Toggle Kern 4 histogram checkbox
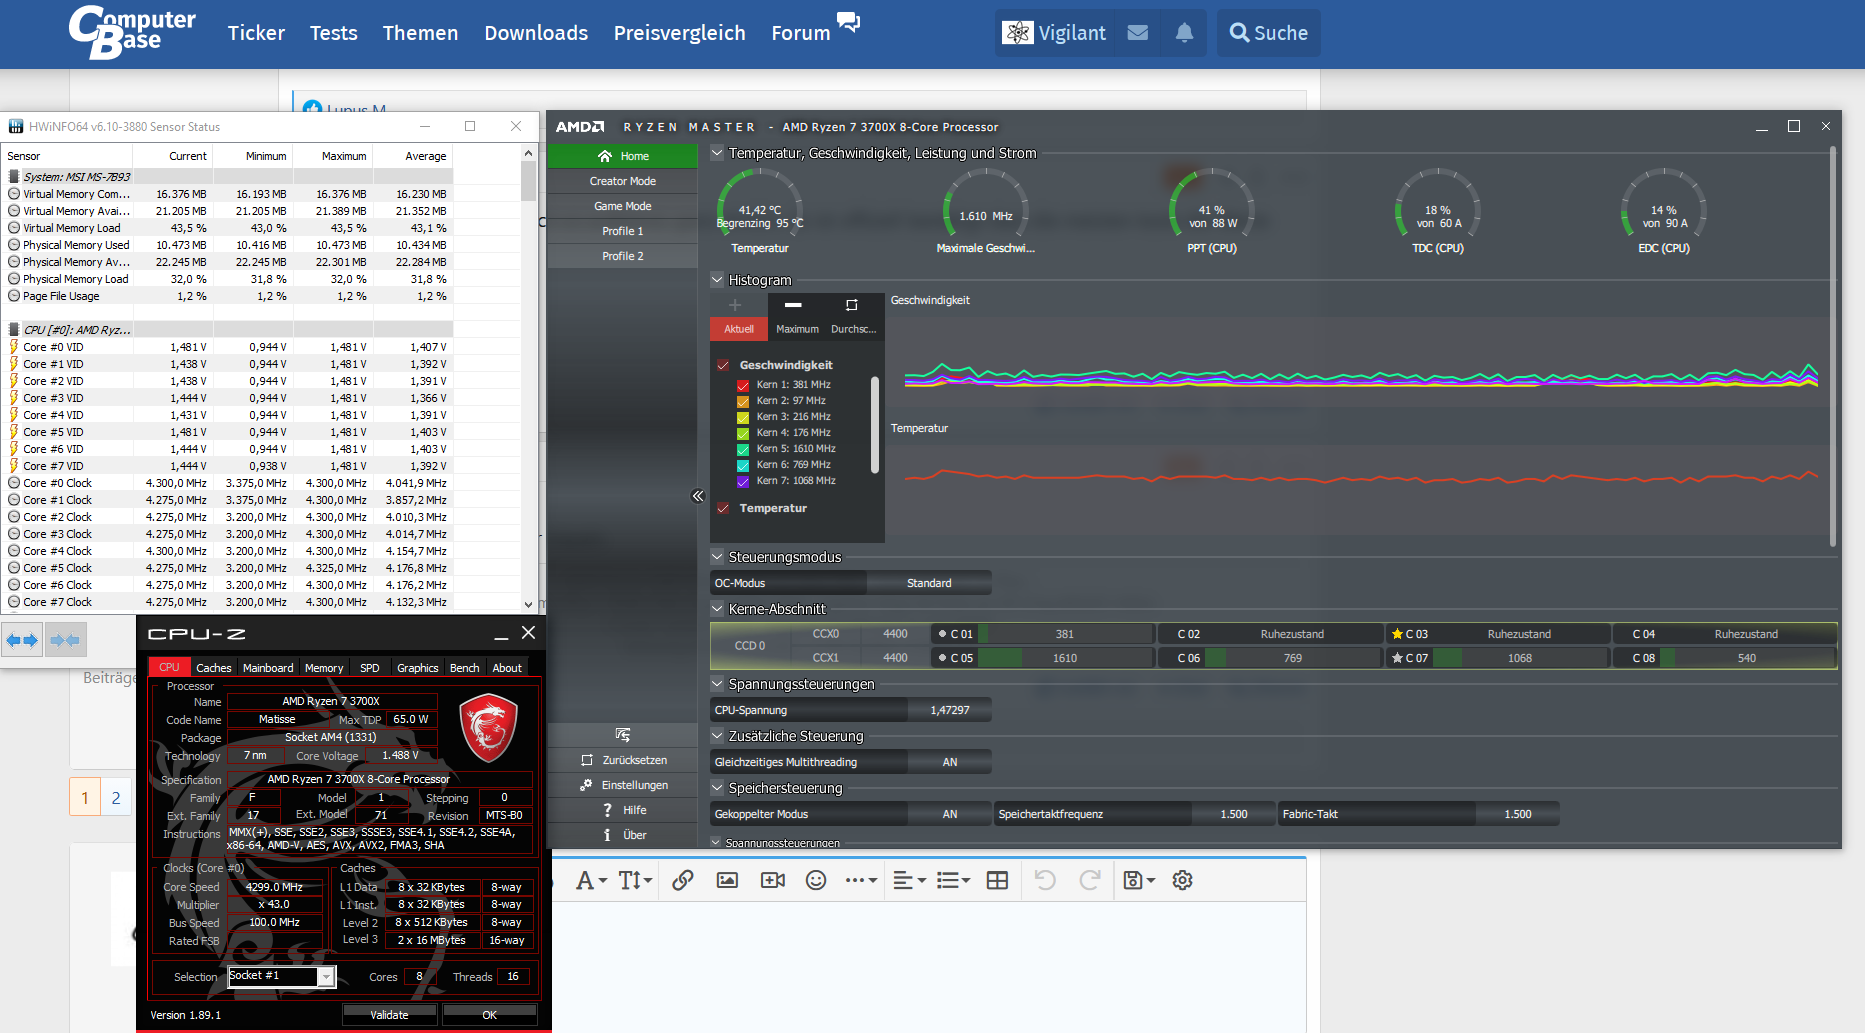The width and height of the screenshot is (1865, 1033). click(743, 433)
